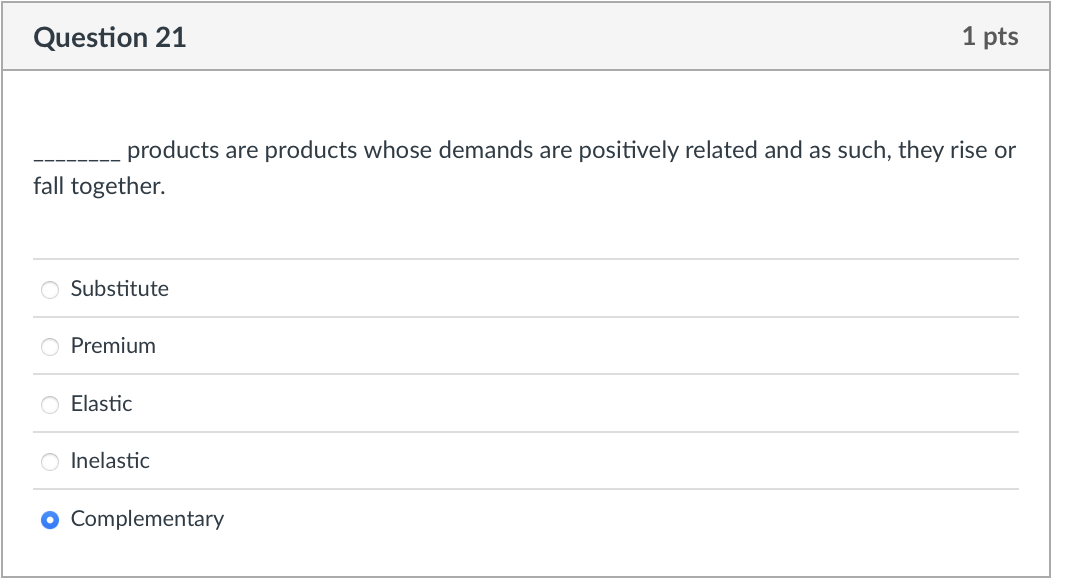The image size is (1066, 588).
Task: Click the empty middle of the question header bar
Action: click(x=570, y=38)
